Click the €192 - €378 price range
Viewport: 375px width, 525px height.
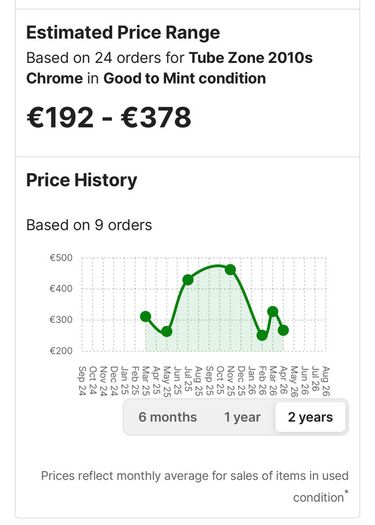point(109,118)
